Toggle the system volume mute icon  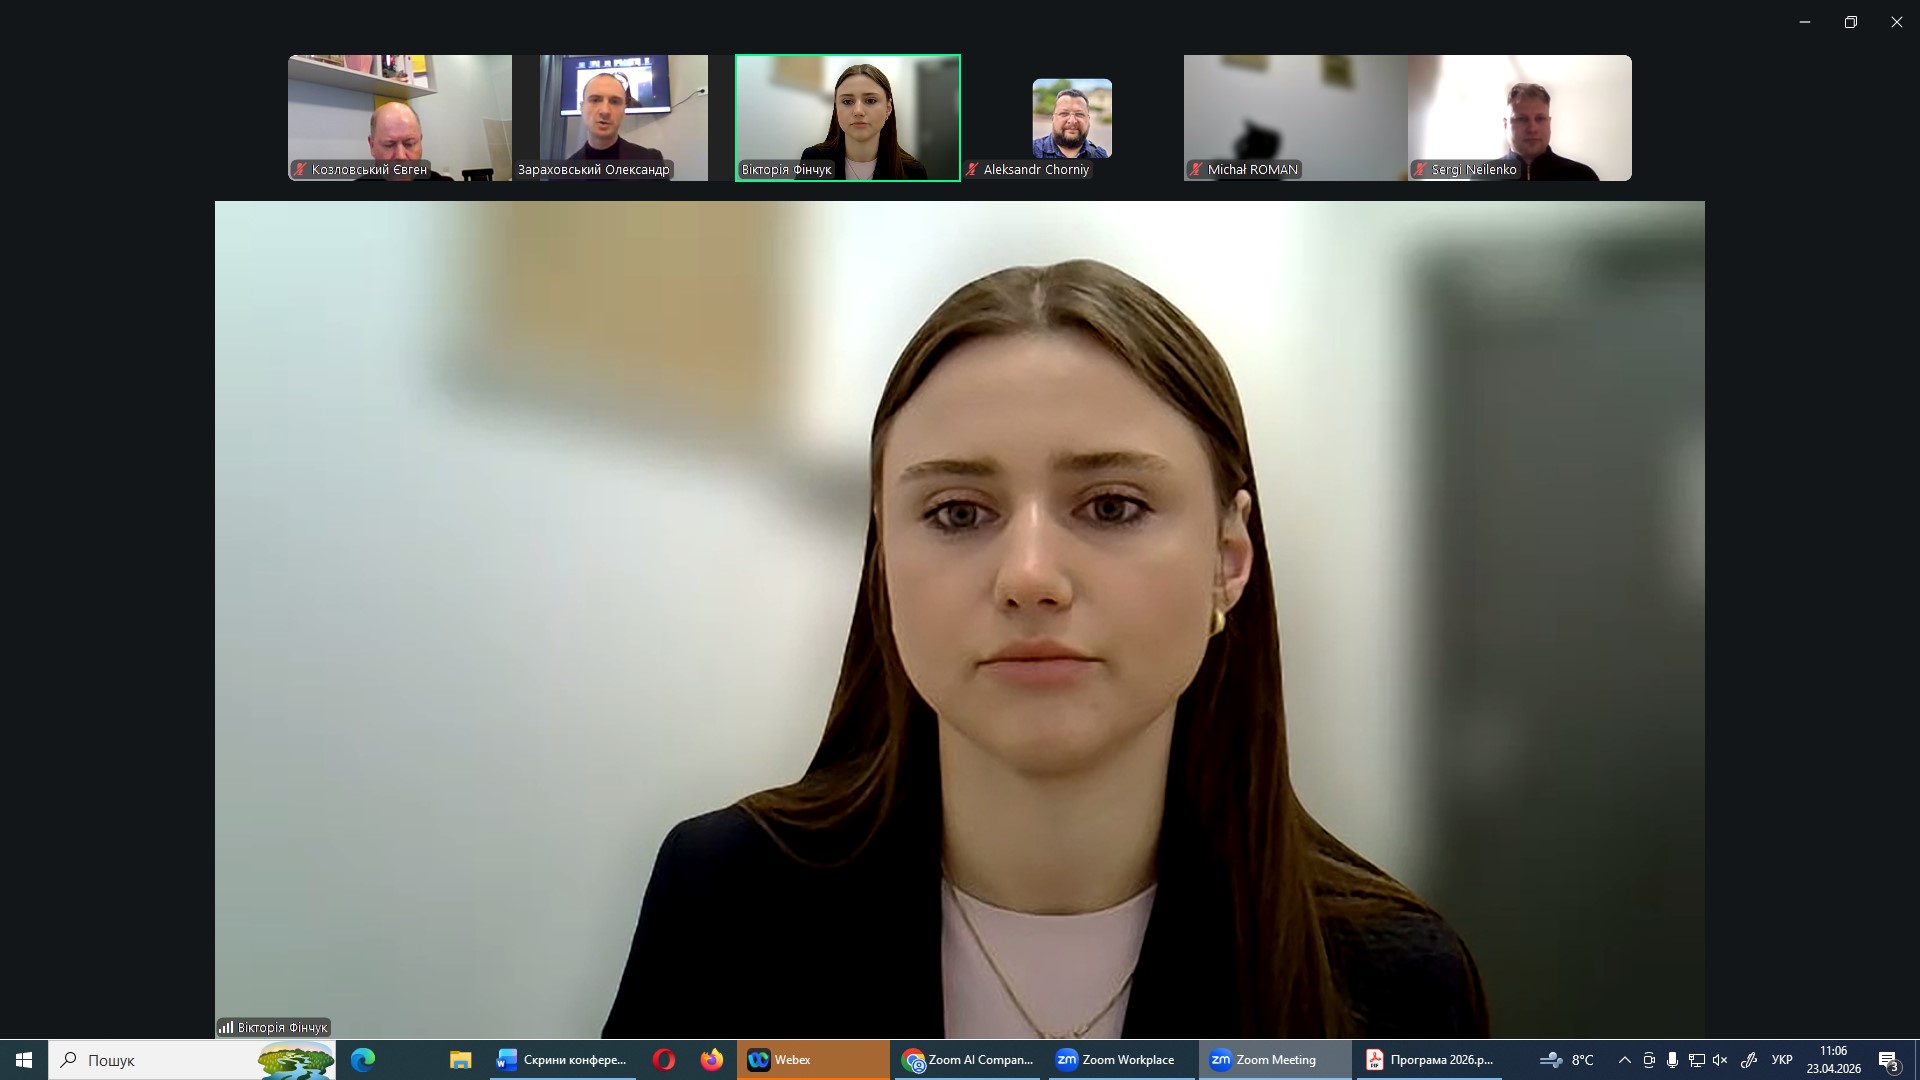coord(1720,1060)
